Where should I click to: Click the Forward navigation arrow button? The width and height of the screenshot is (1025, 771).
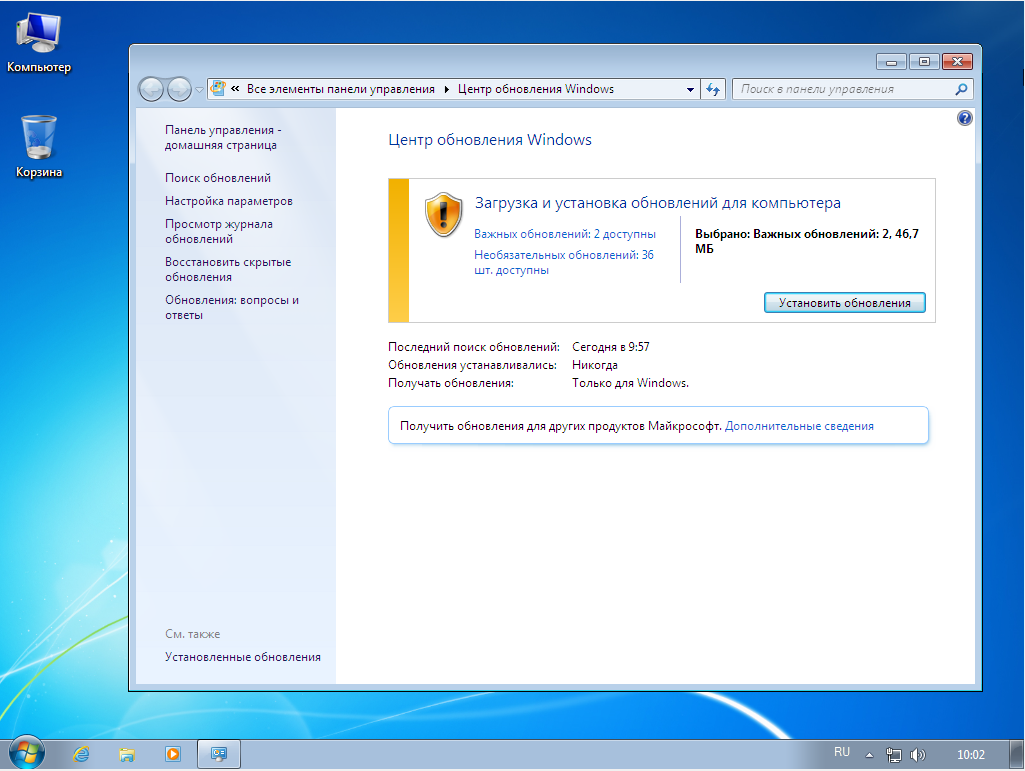click(179, 90)
